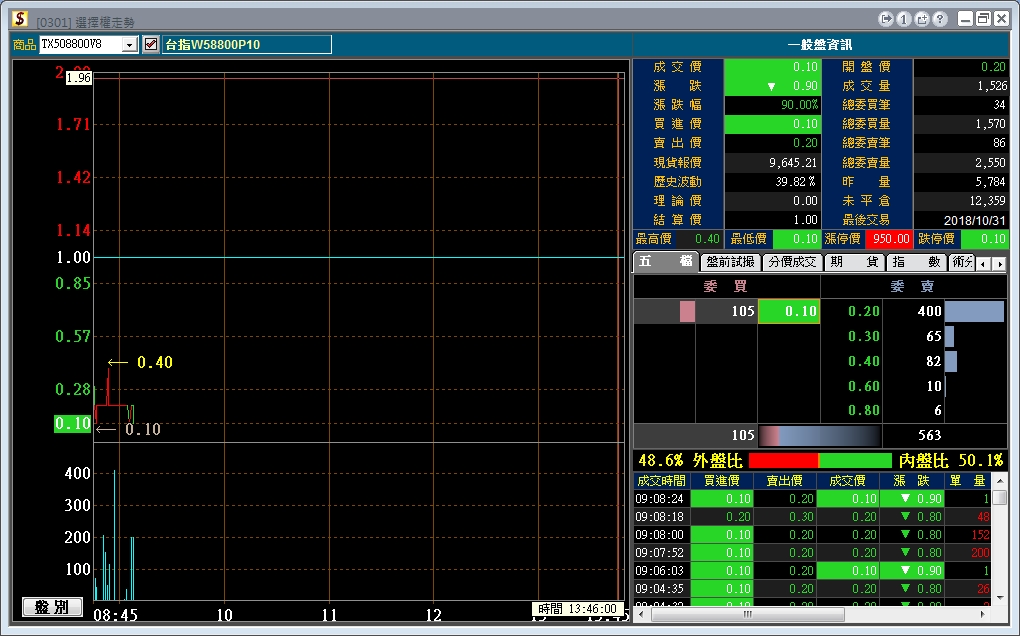This screenshot has height=636, width=1020.
Task: Select the 09:08:18 trade row
Action: coord(812,517)
